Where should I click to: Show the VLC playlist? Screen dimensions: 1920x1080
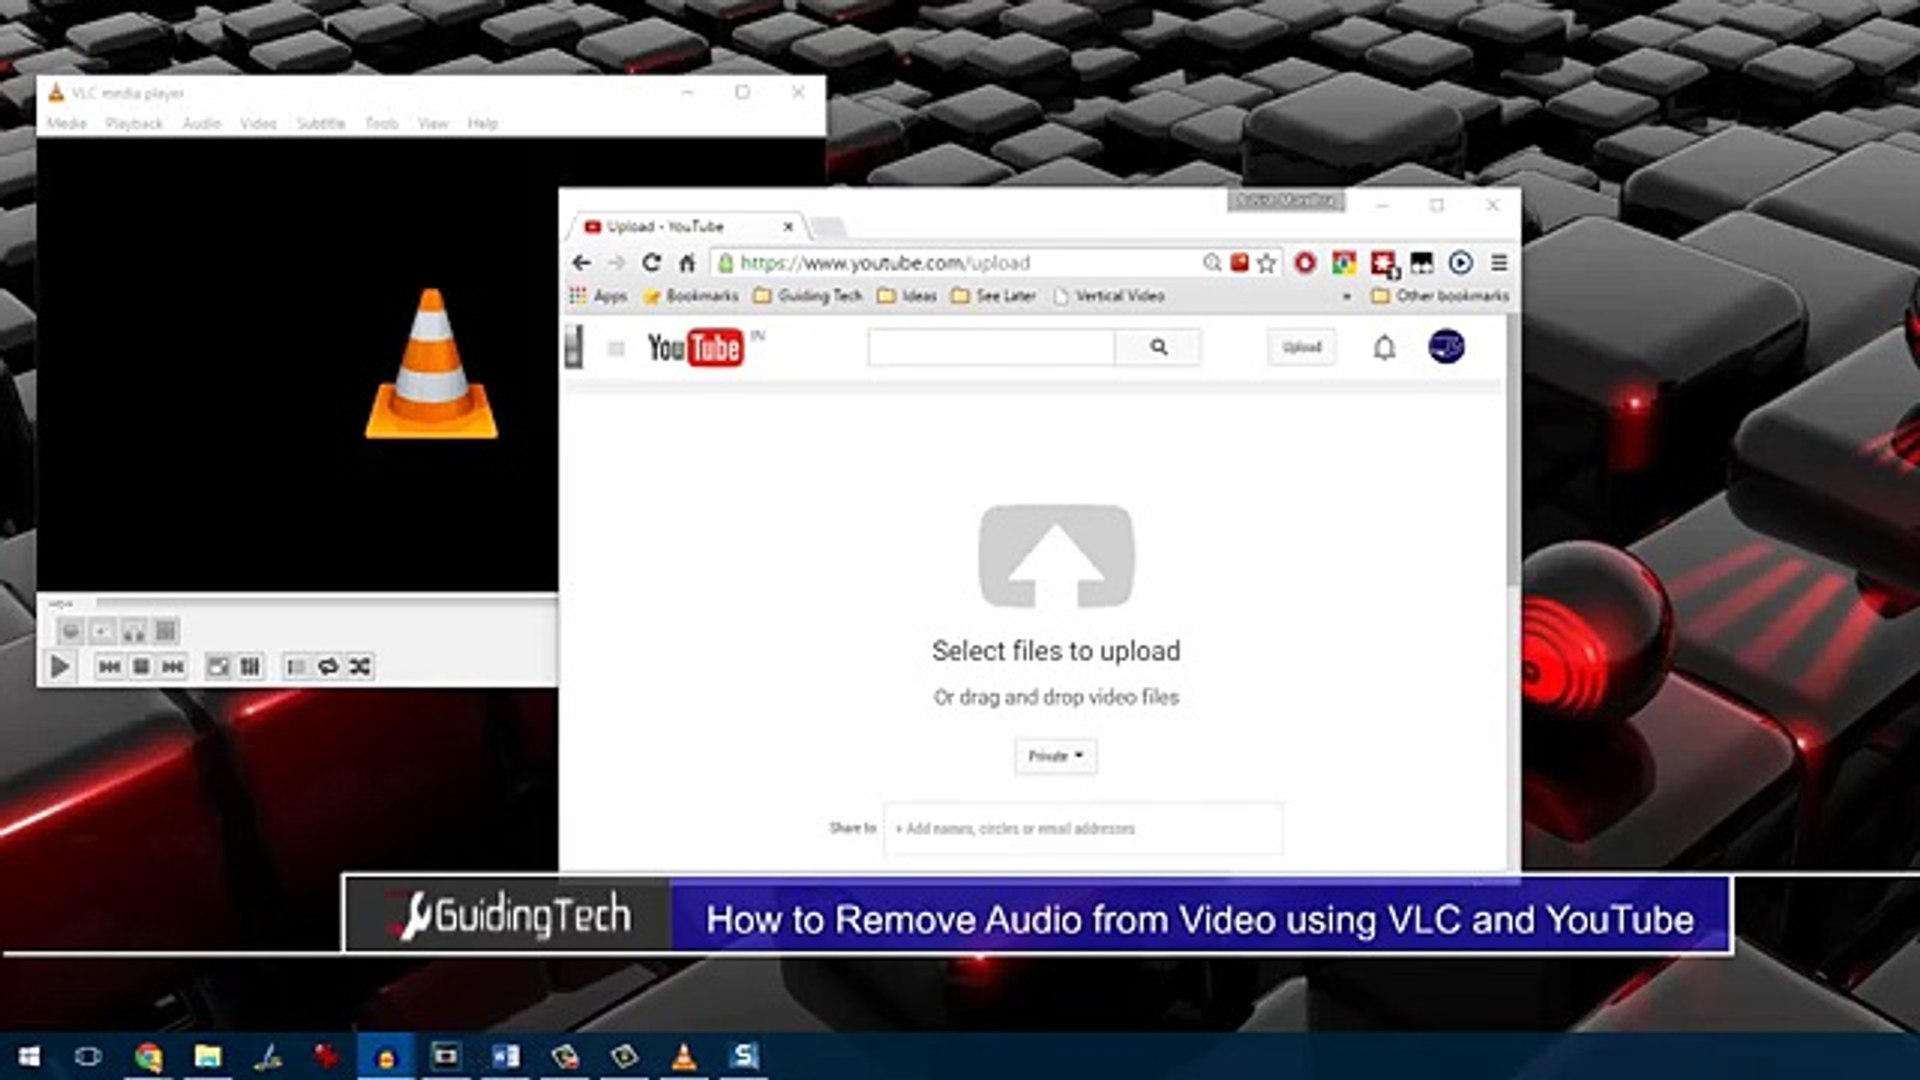(296, 666)
